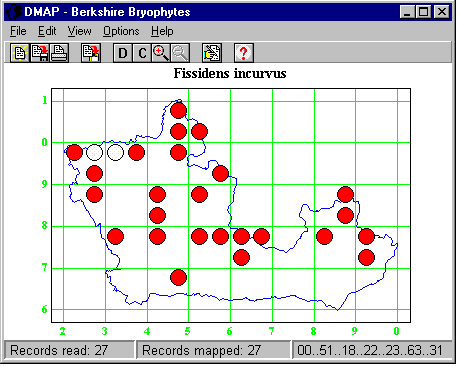The height and width of the screenshot is (366, 458).
Task: Click the copy to clipboard icon
Action: click(x=91, y=53)
